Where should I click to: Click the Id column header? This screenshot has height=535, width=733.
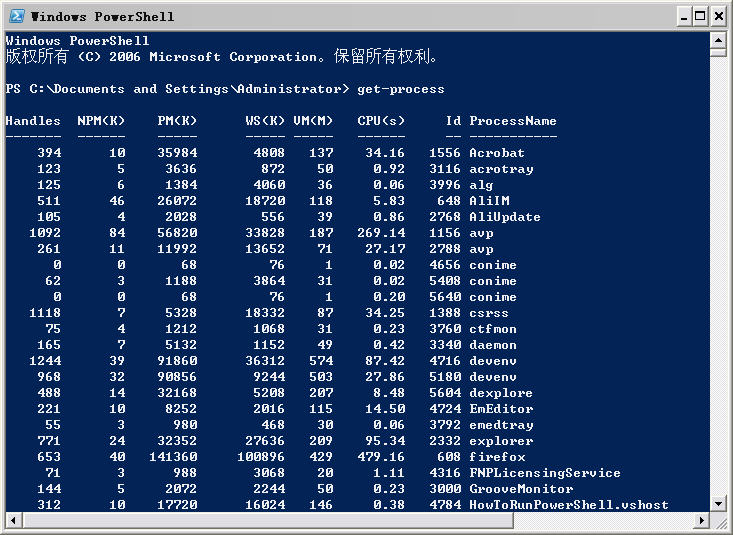point(453,121)
